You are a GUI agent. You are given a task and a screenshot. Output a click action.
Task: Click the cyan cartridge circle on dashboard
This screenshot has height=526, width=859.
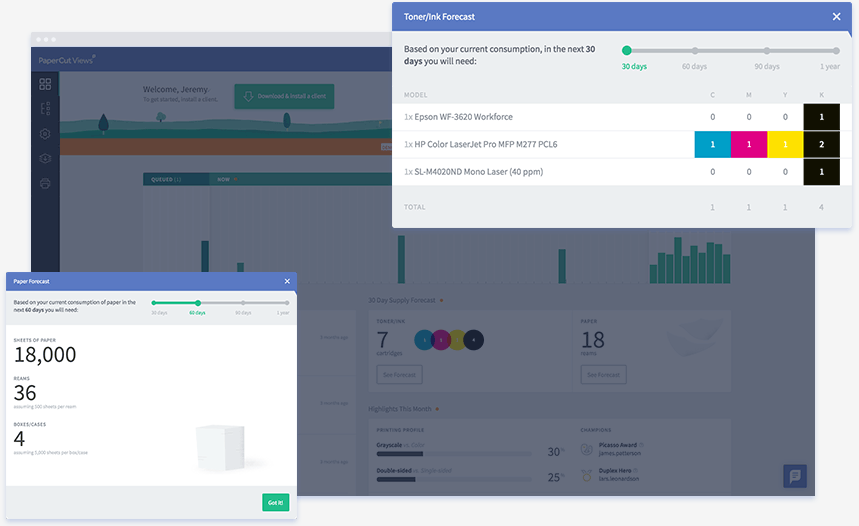(424, 340)
